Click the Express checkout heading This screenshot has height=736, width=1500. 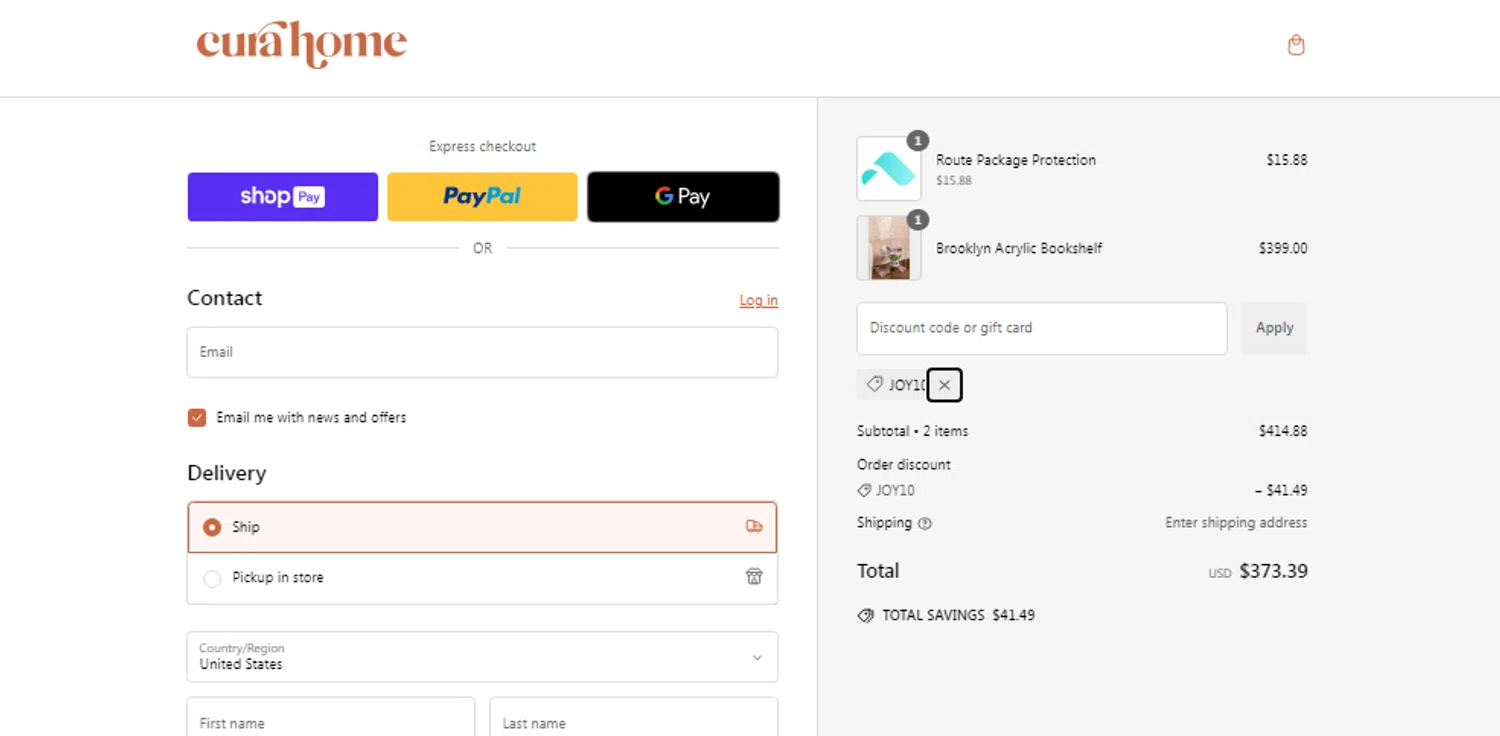pyautogui.click(x=482, y=146)
